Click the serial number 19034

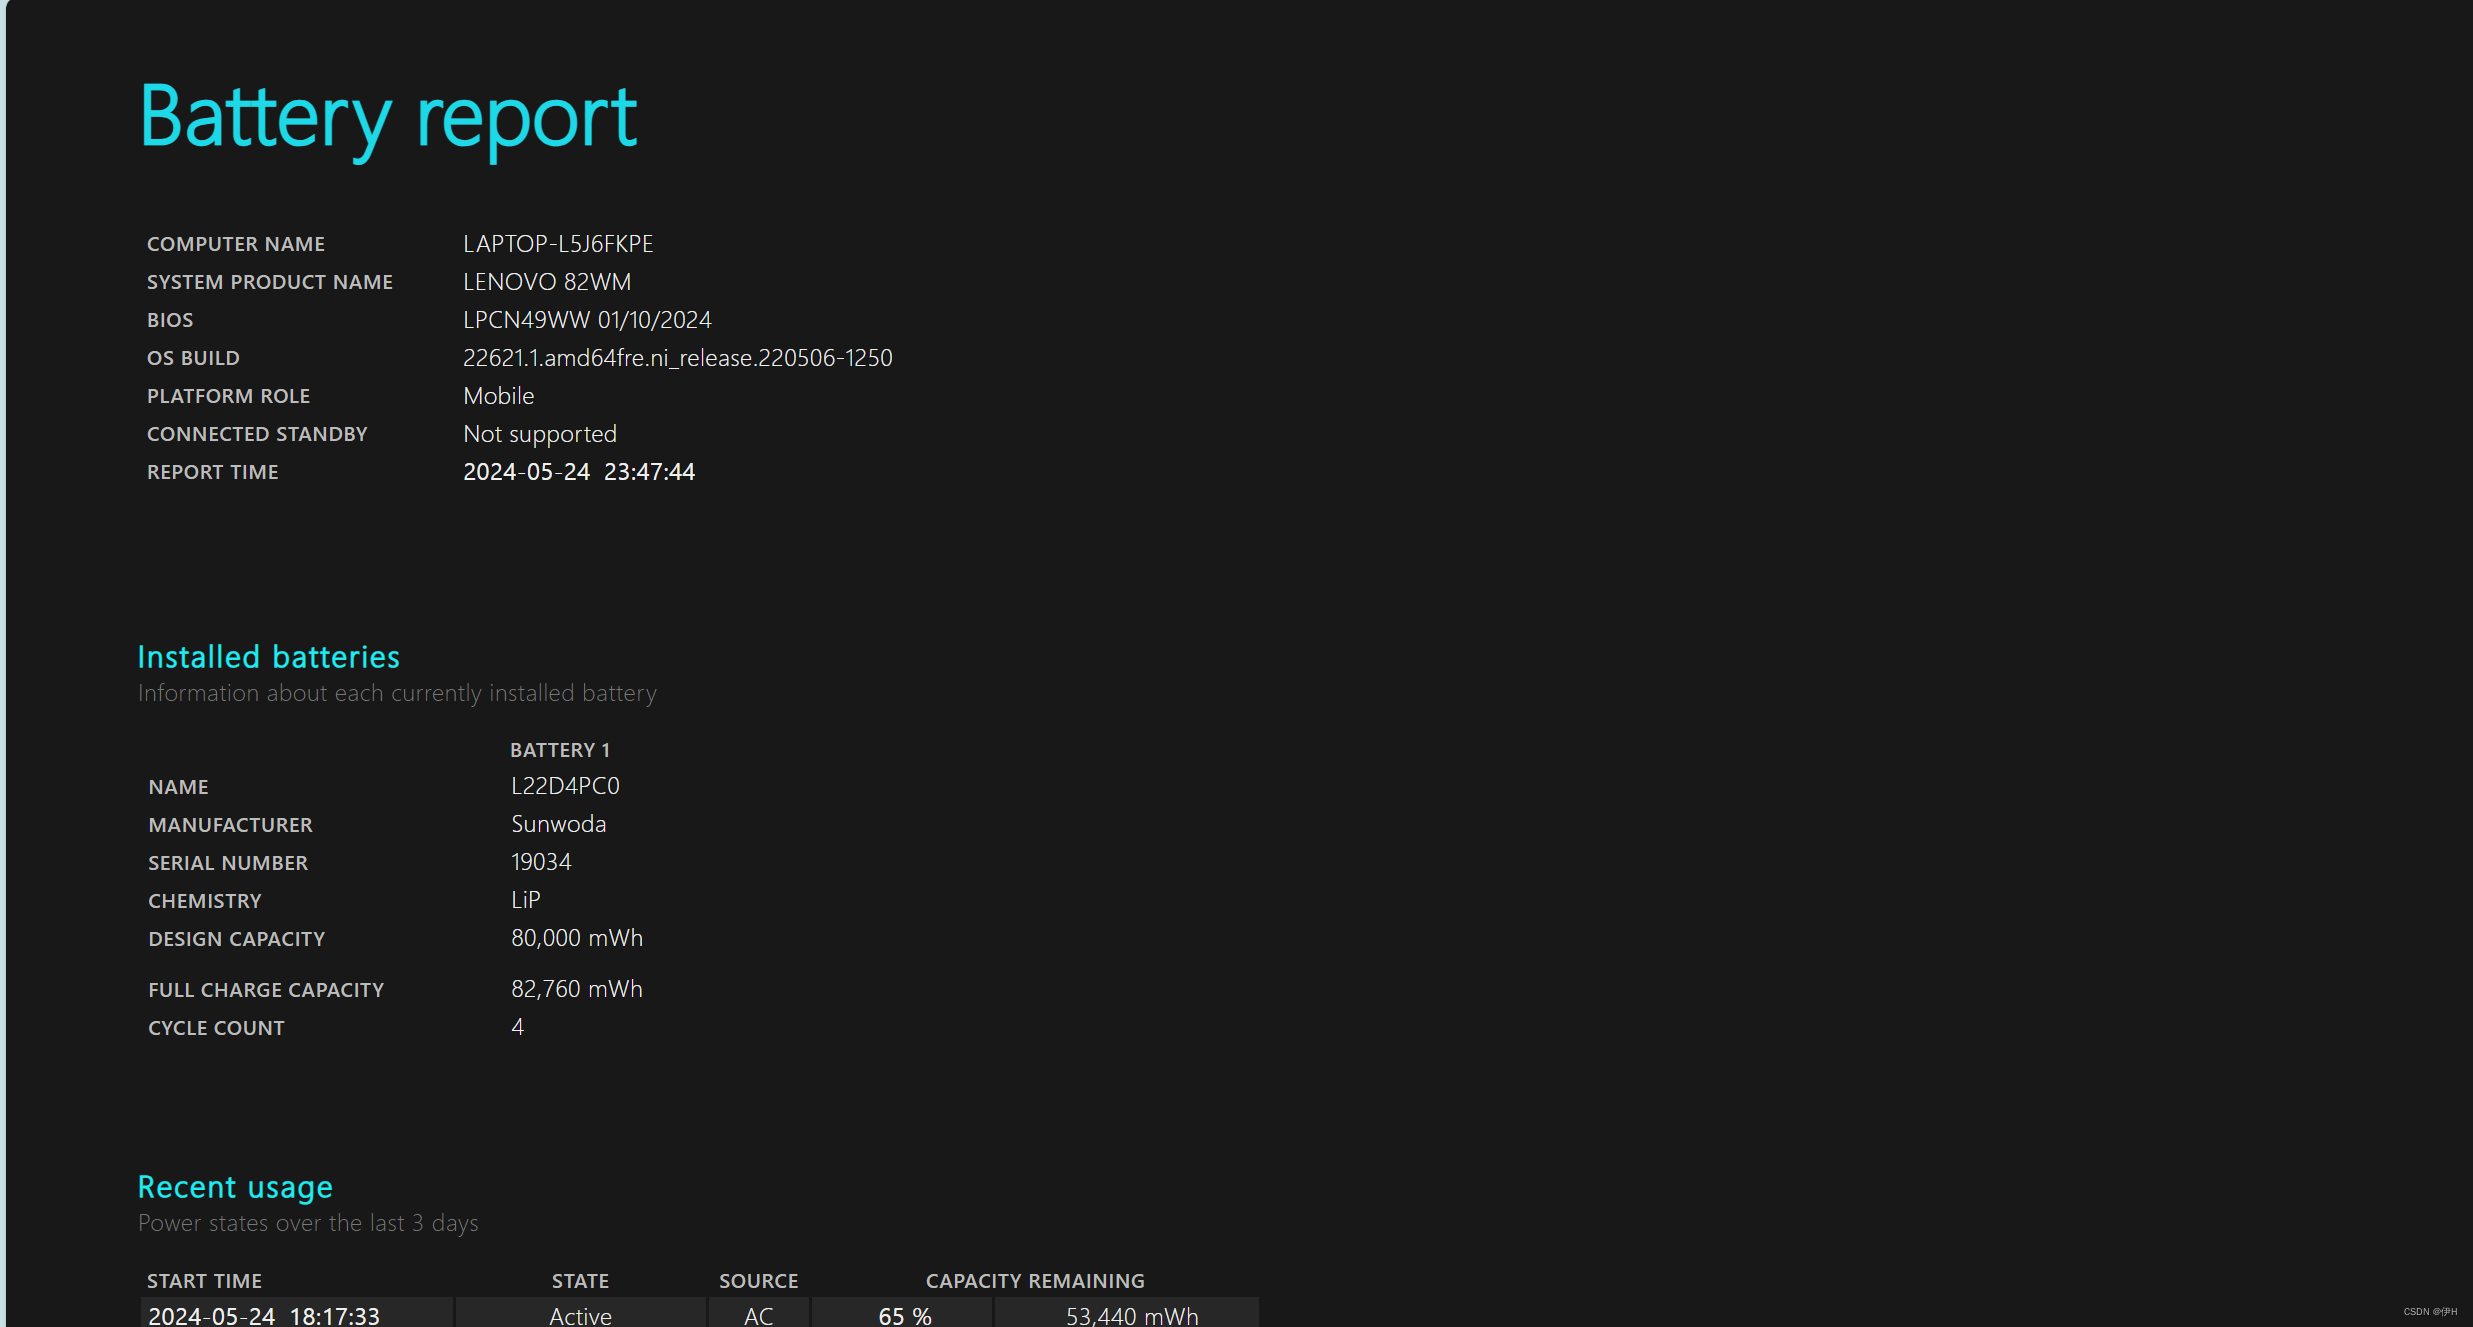pos(541,862)
